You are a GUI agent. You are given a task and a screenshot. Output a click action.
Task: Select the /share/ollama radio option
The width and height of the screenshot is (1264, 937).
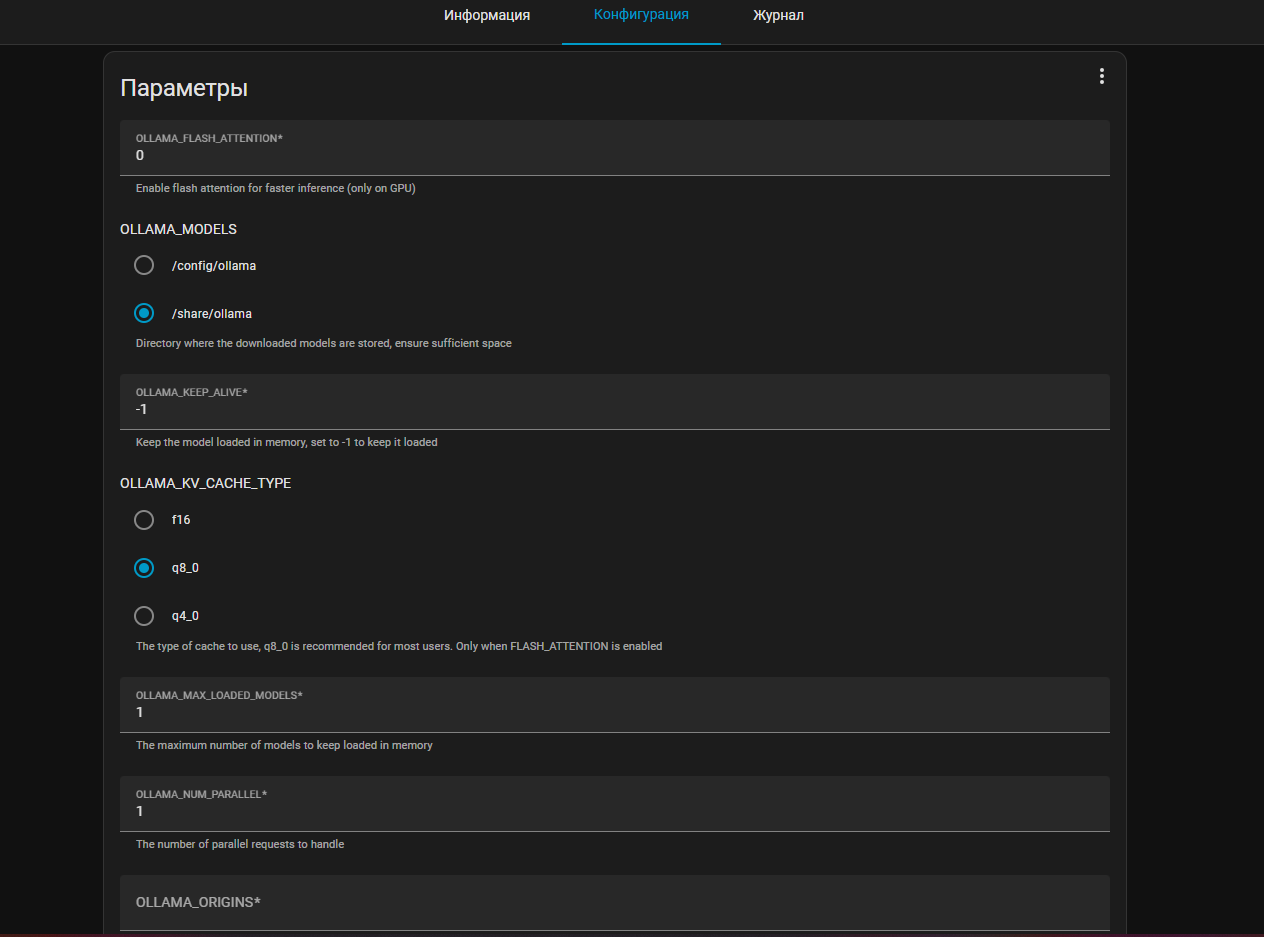click(144, 313)
